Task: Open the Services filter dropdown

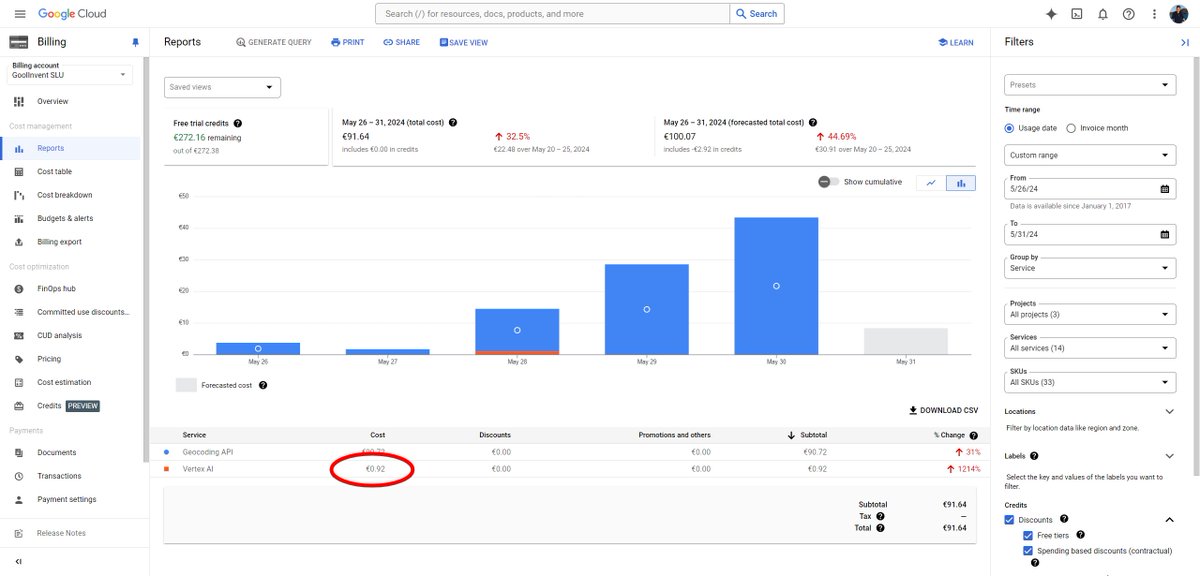Action: [1090, 346]
